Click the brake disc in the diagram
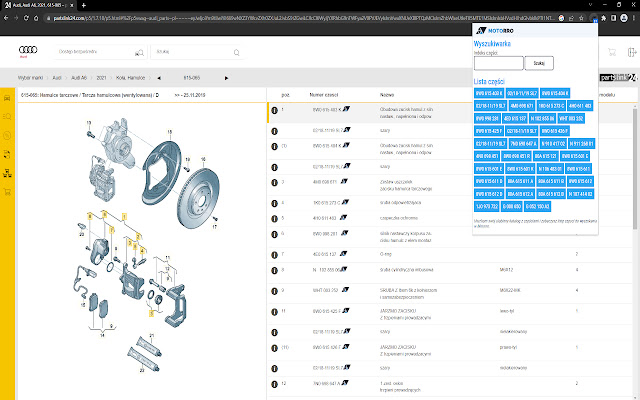Screen dimensions: 640x400 pyautogui.click(x=199, y=198)
